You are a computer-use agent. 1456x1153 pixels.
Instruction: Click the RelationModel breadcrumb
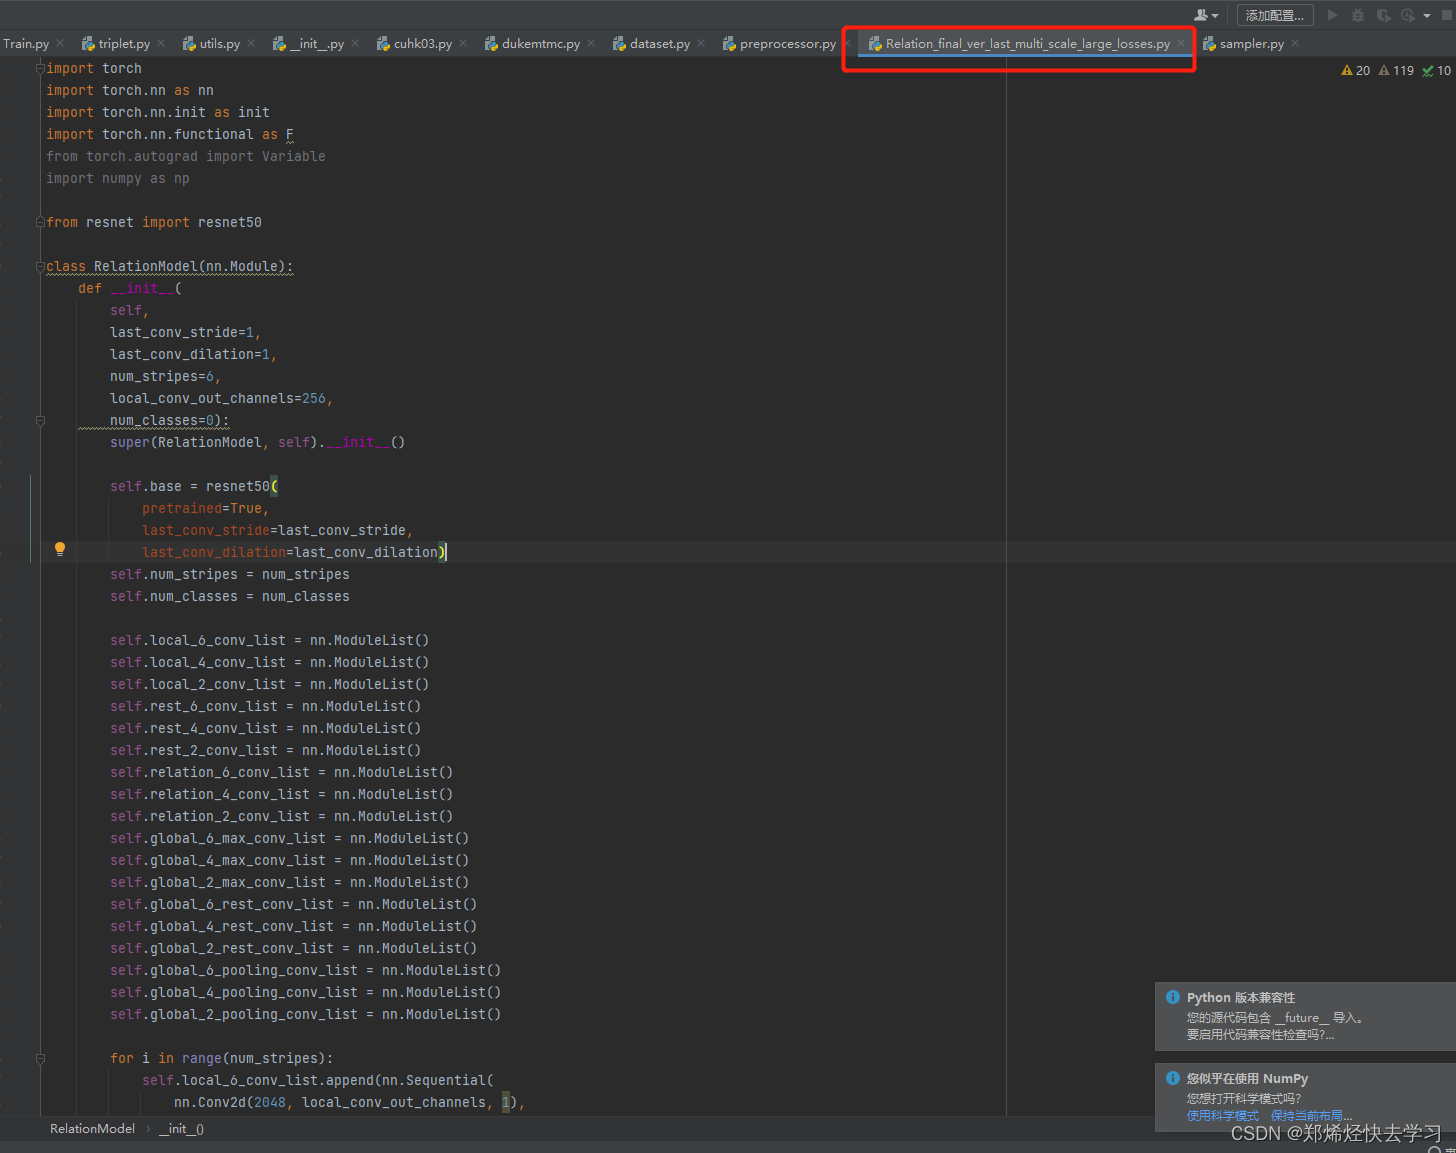pyautogui.click(x=92, y=1128)
